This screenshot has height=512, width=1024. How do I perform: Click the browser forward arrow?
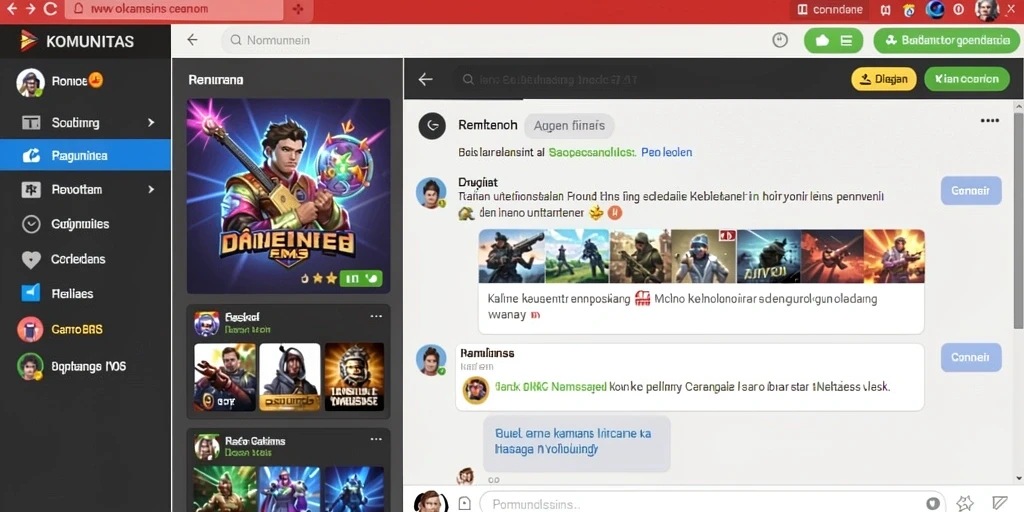pyautogui.click(x=30, y=9)
